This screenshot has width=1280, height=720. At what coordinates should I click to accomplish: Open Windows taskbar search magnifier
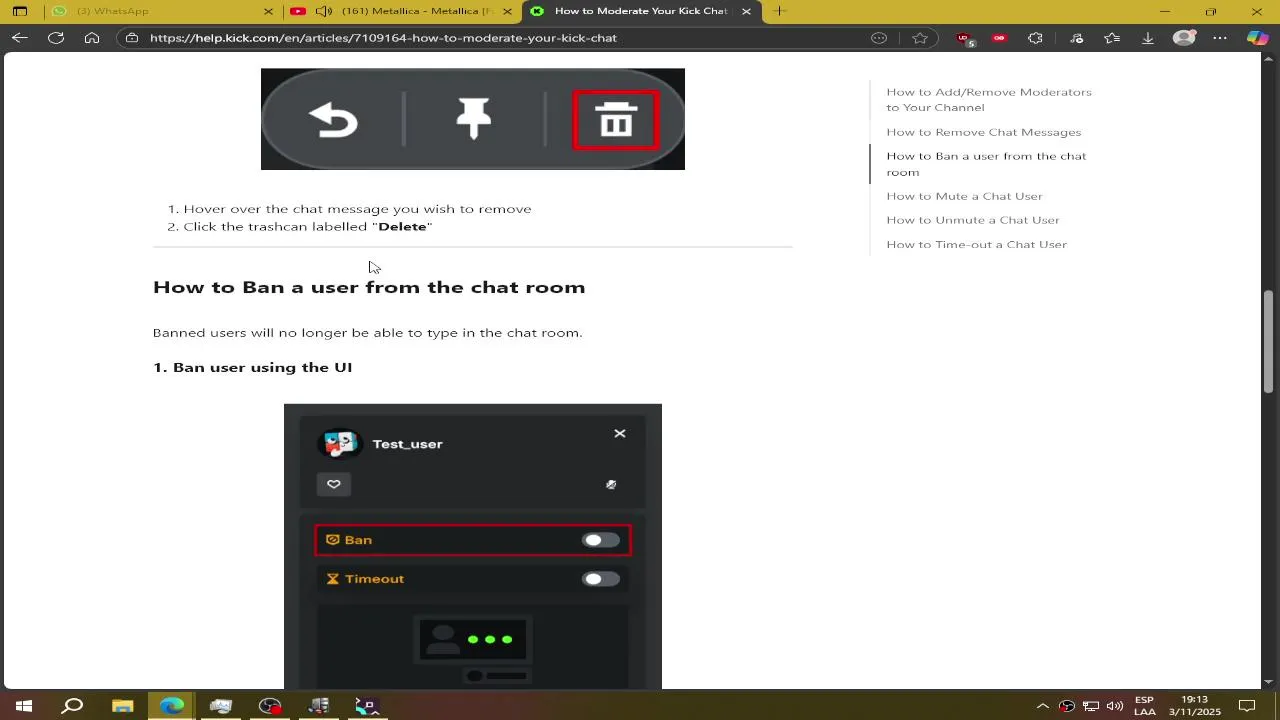pyautogui.click(x=73, y=706)
